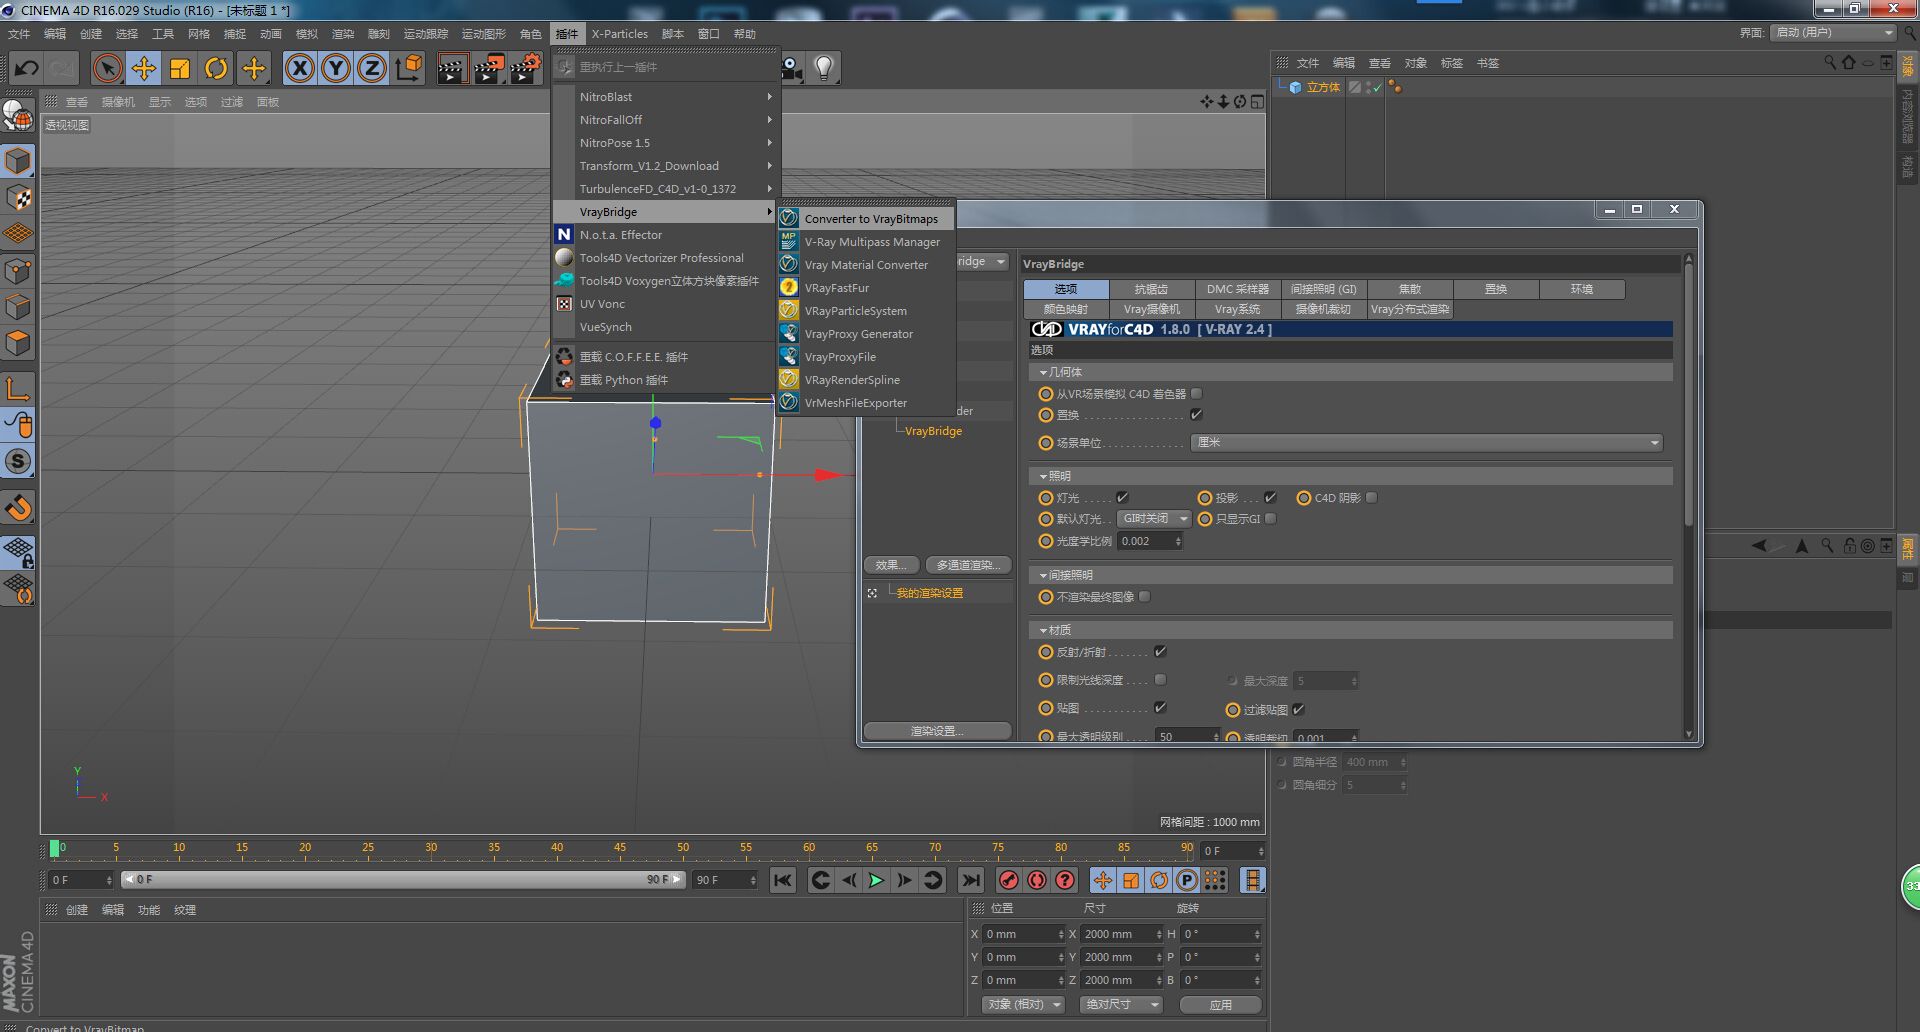The height and width of the screenshot is (1032, 1920).
Task: Open X-Particles menu
Action: [x=619, y=34]
